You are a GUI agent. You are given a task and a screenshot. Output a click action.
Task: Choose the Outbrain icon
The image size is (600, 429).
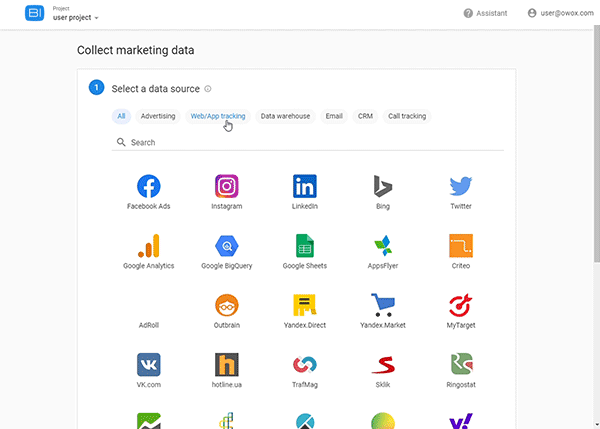pyautogui.click(x=227, y=305)
